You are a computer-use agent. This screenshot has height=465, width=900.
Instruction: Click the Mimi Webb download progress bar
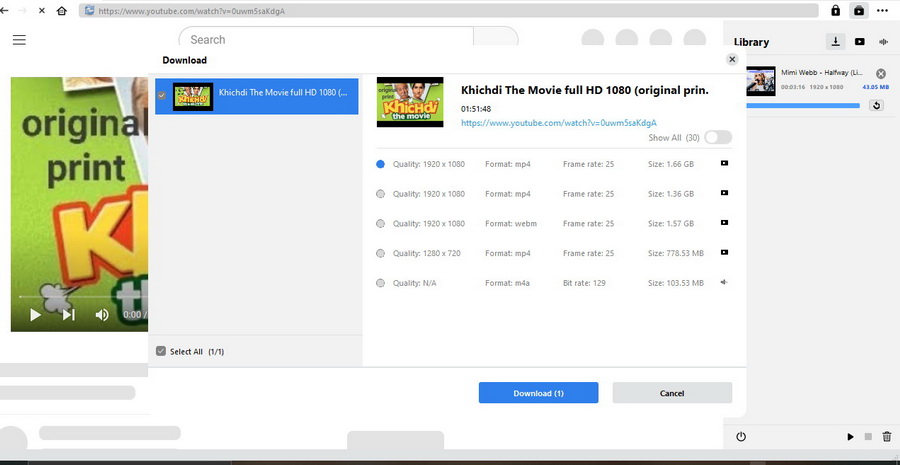(x=803, y=106)
